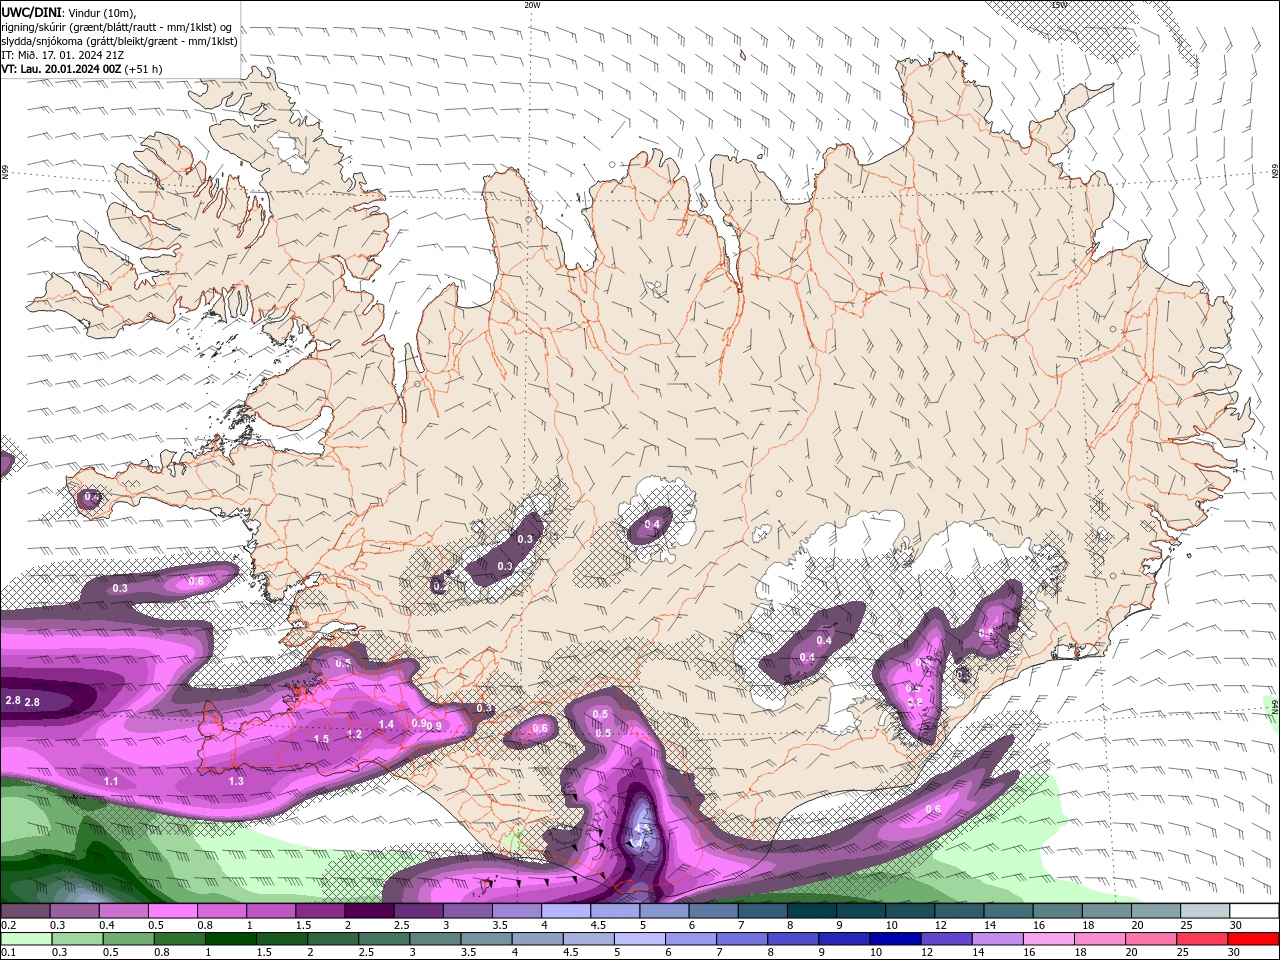
Task: Pick the light pink 16–18 rain swatch
Action: (x=1048, y=939)
